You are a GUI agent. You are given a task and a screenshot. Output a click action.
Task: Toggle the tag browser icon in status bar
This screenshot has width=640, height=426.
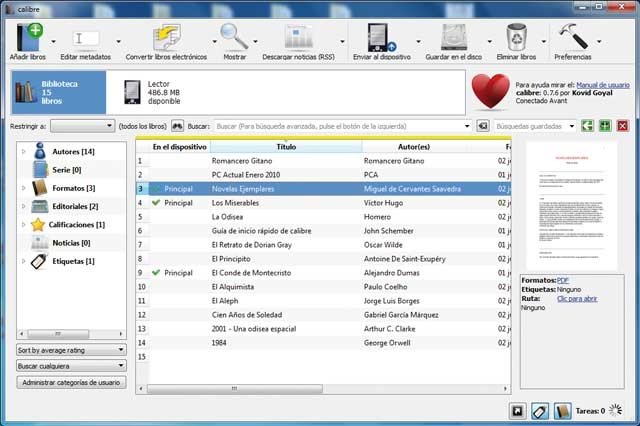coord(540,411)
